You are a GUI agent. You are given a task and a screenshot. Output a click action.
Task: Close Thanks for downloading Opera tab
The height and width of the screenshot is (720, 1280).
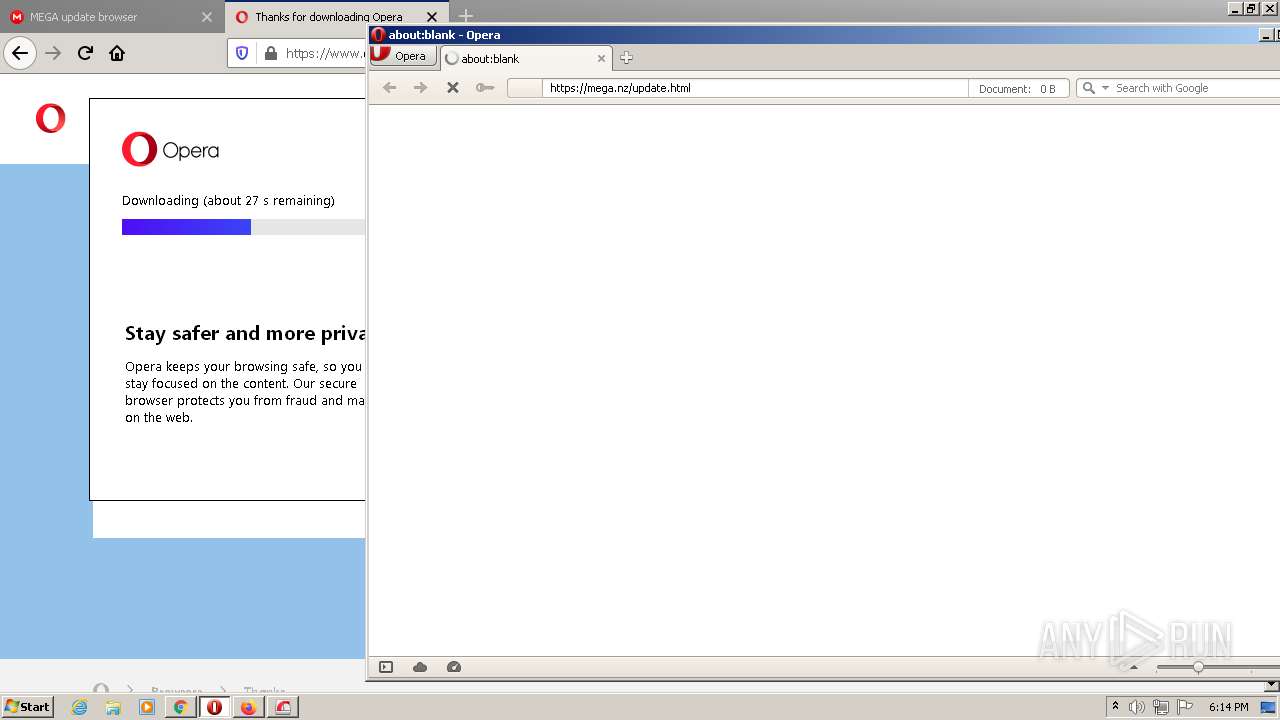(432, 17)
